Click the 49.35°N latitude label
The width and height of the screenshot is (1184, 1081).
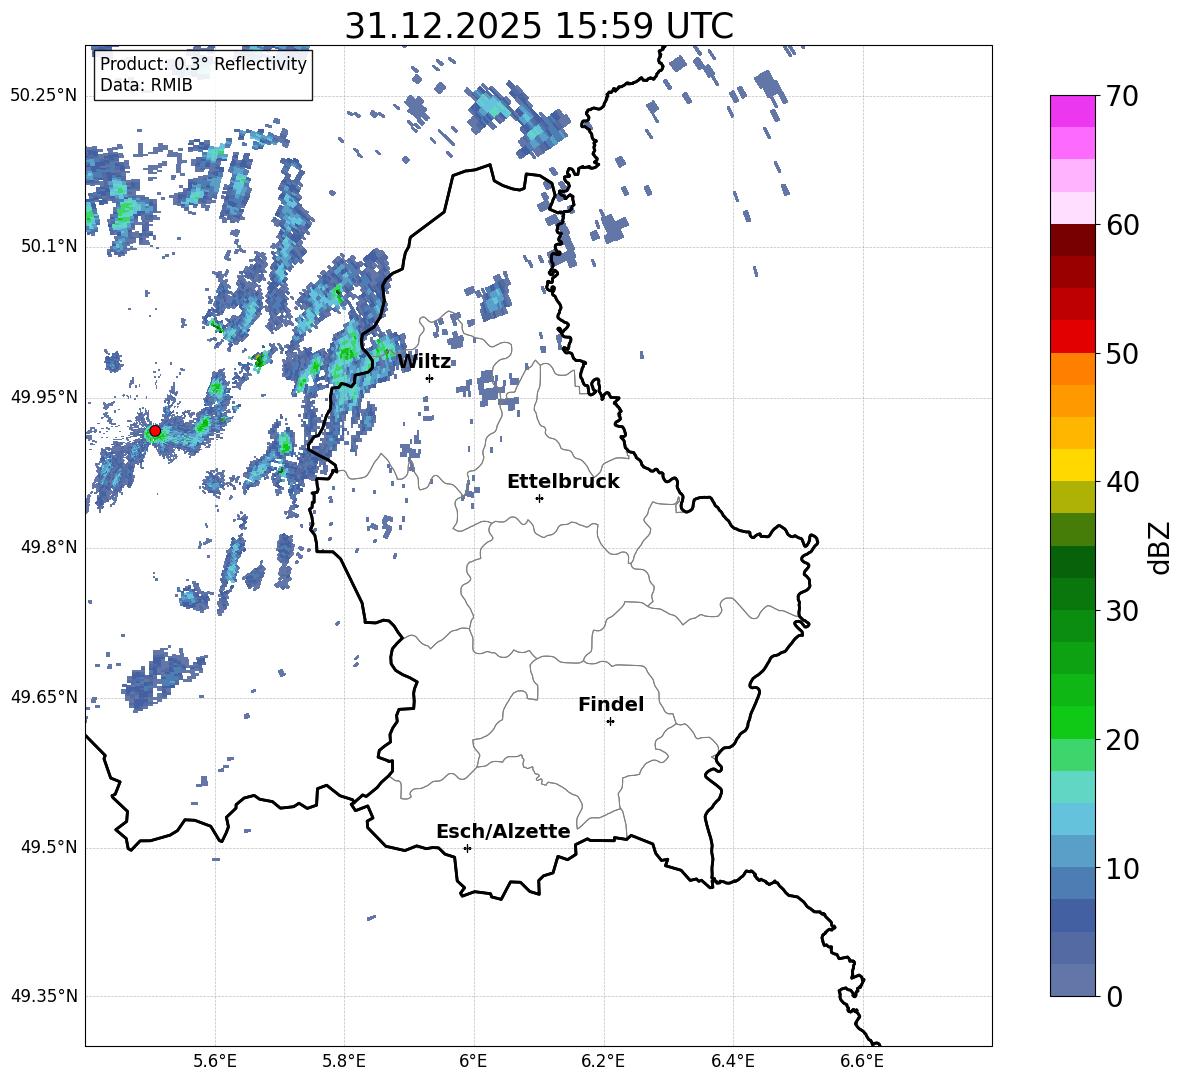44,996
